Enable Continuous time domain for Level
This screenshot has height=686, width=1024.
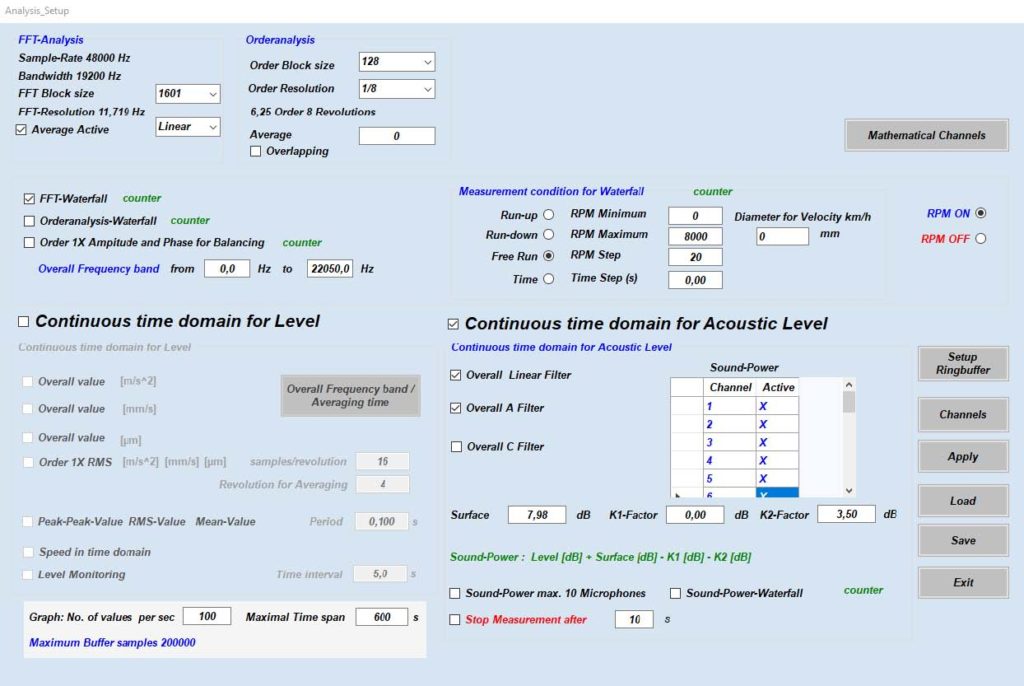24,322
